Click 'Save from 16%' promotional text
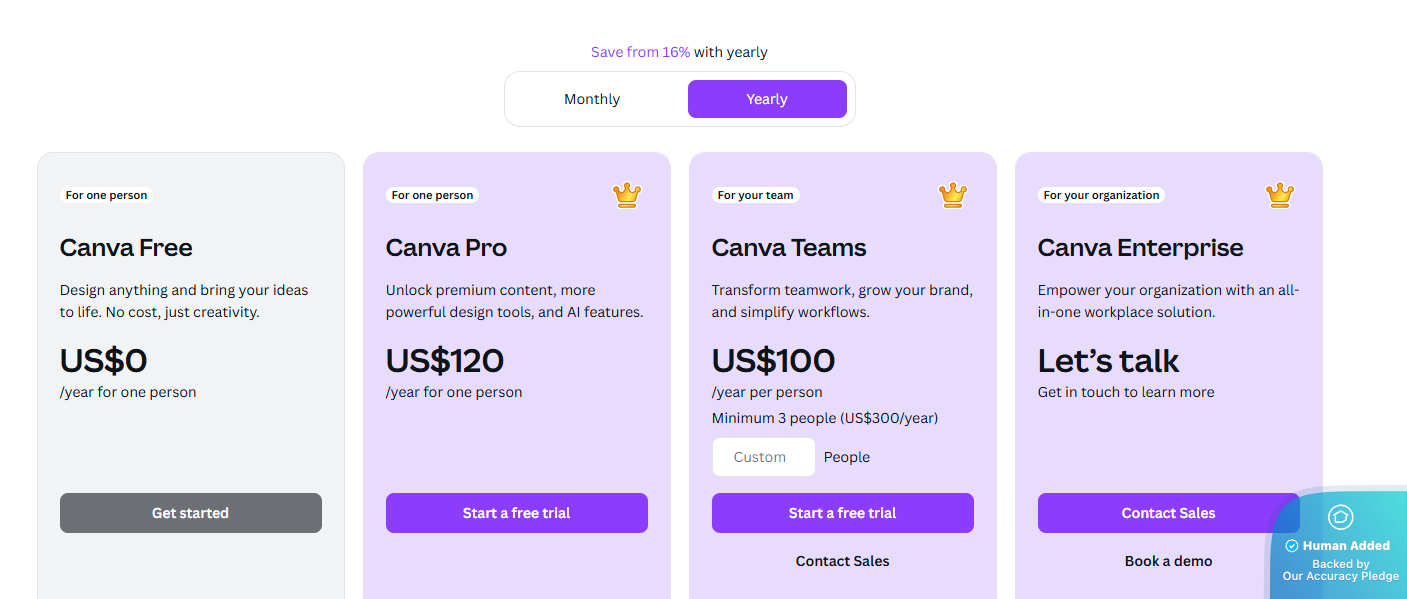 point(639,51)
